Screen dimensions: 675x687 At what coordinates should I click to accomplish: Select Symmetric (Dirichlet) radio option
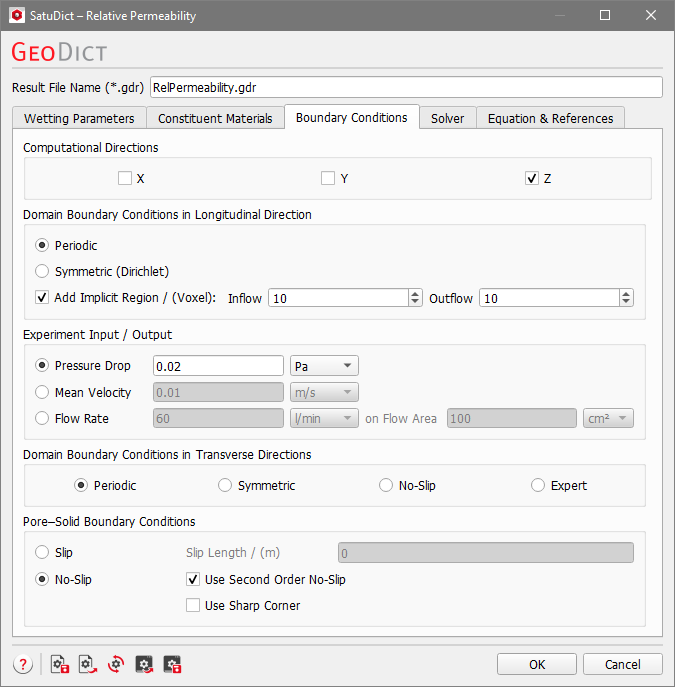[x=42, y=271]
